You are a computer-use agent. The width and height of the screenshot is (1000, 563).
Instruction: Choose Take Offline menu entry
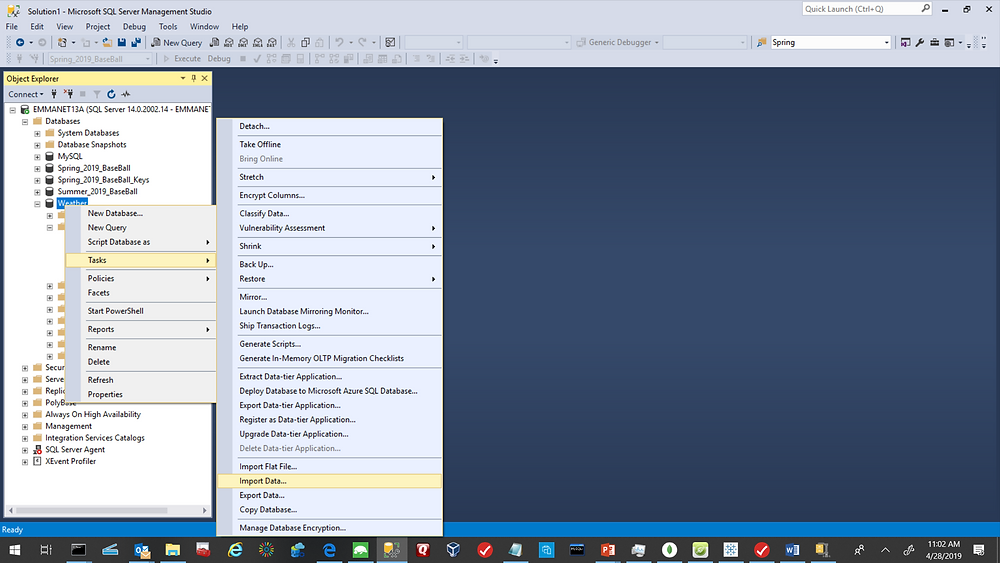pyautogui.click(x=330, y=145)
